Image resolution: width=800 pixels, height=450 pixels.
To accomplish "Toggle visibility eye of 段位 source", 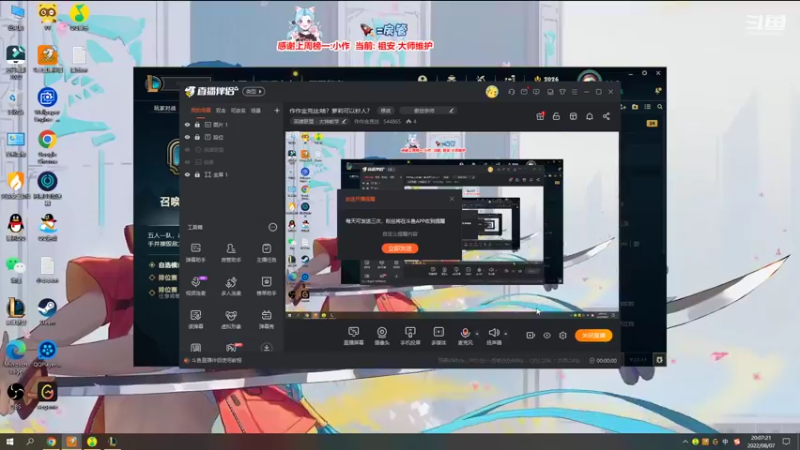I will click(x=187, y=137).
